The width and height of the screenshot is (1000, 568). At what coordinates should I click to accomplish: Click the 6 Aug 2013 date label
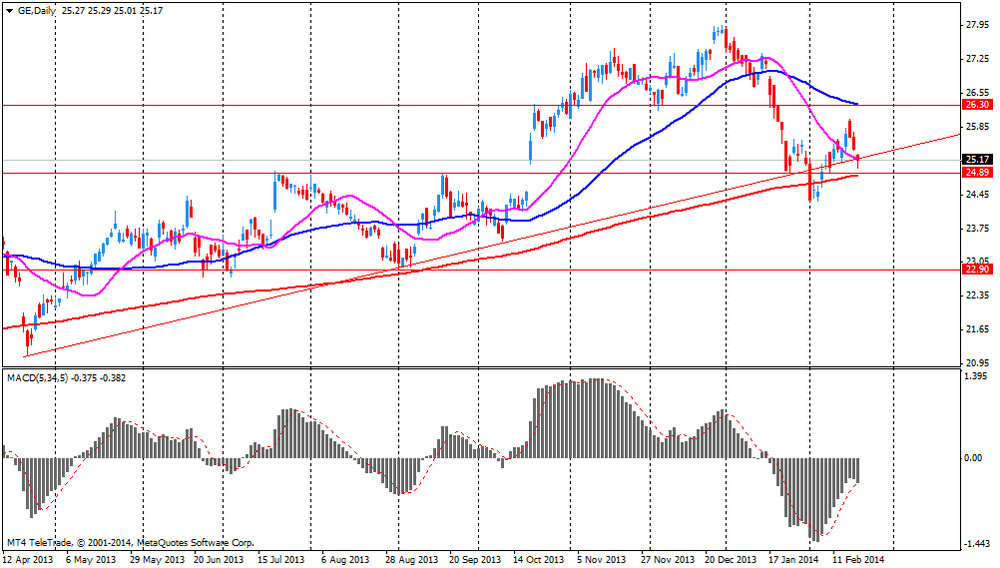tap(346, 560)
